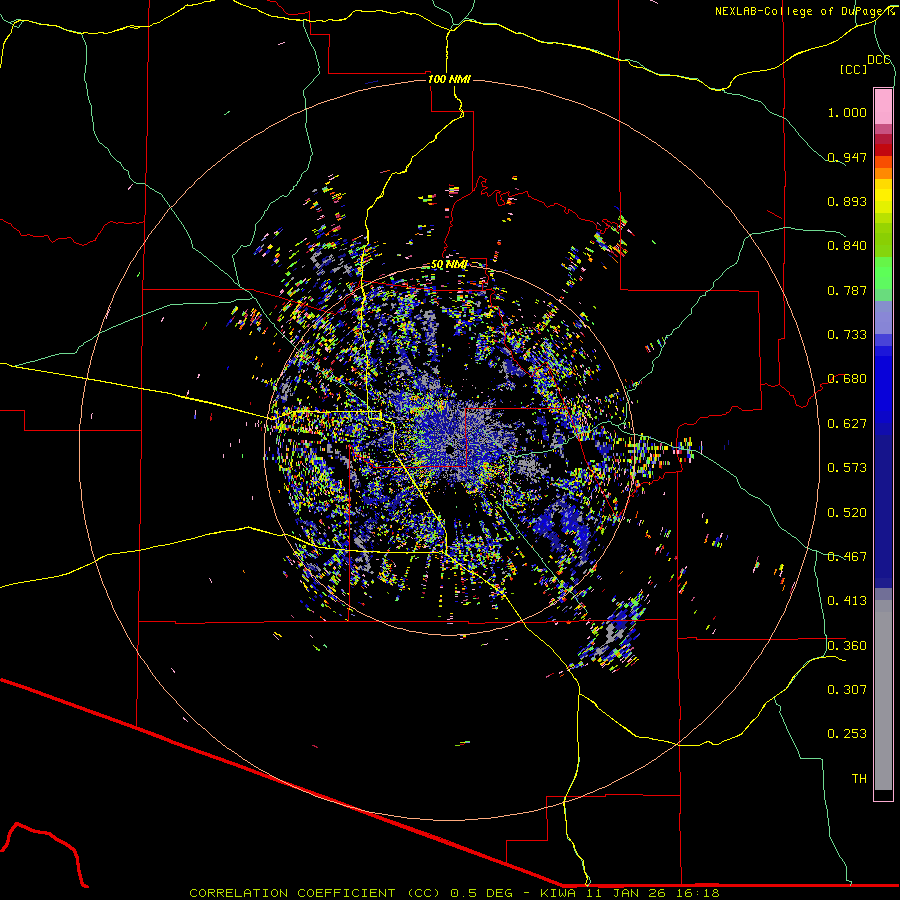Click the dark radar center cone of silence
Screen dimensions: 900x900
(x=448, y=449)
